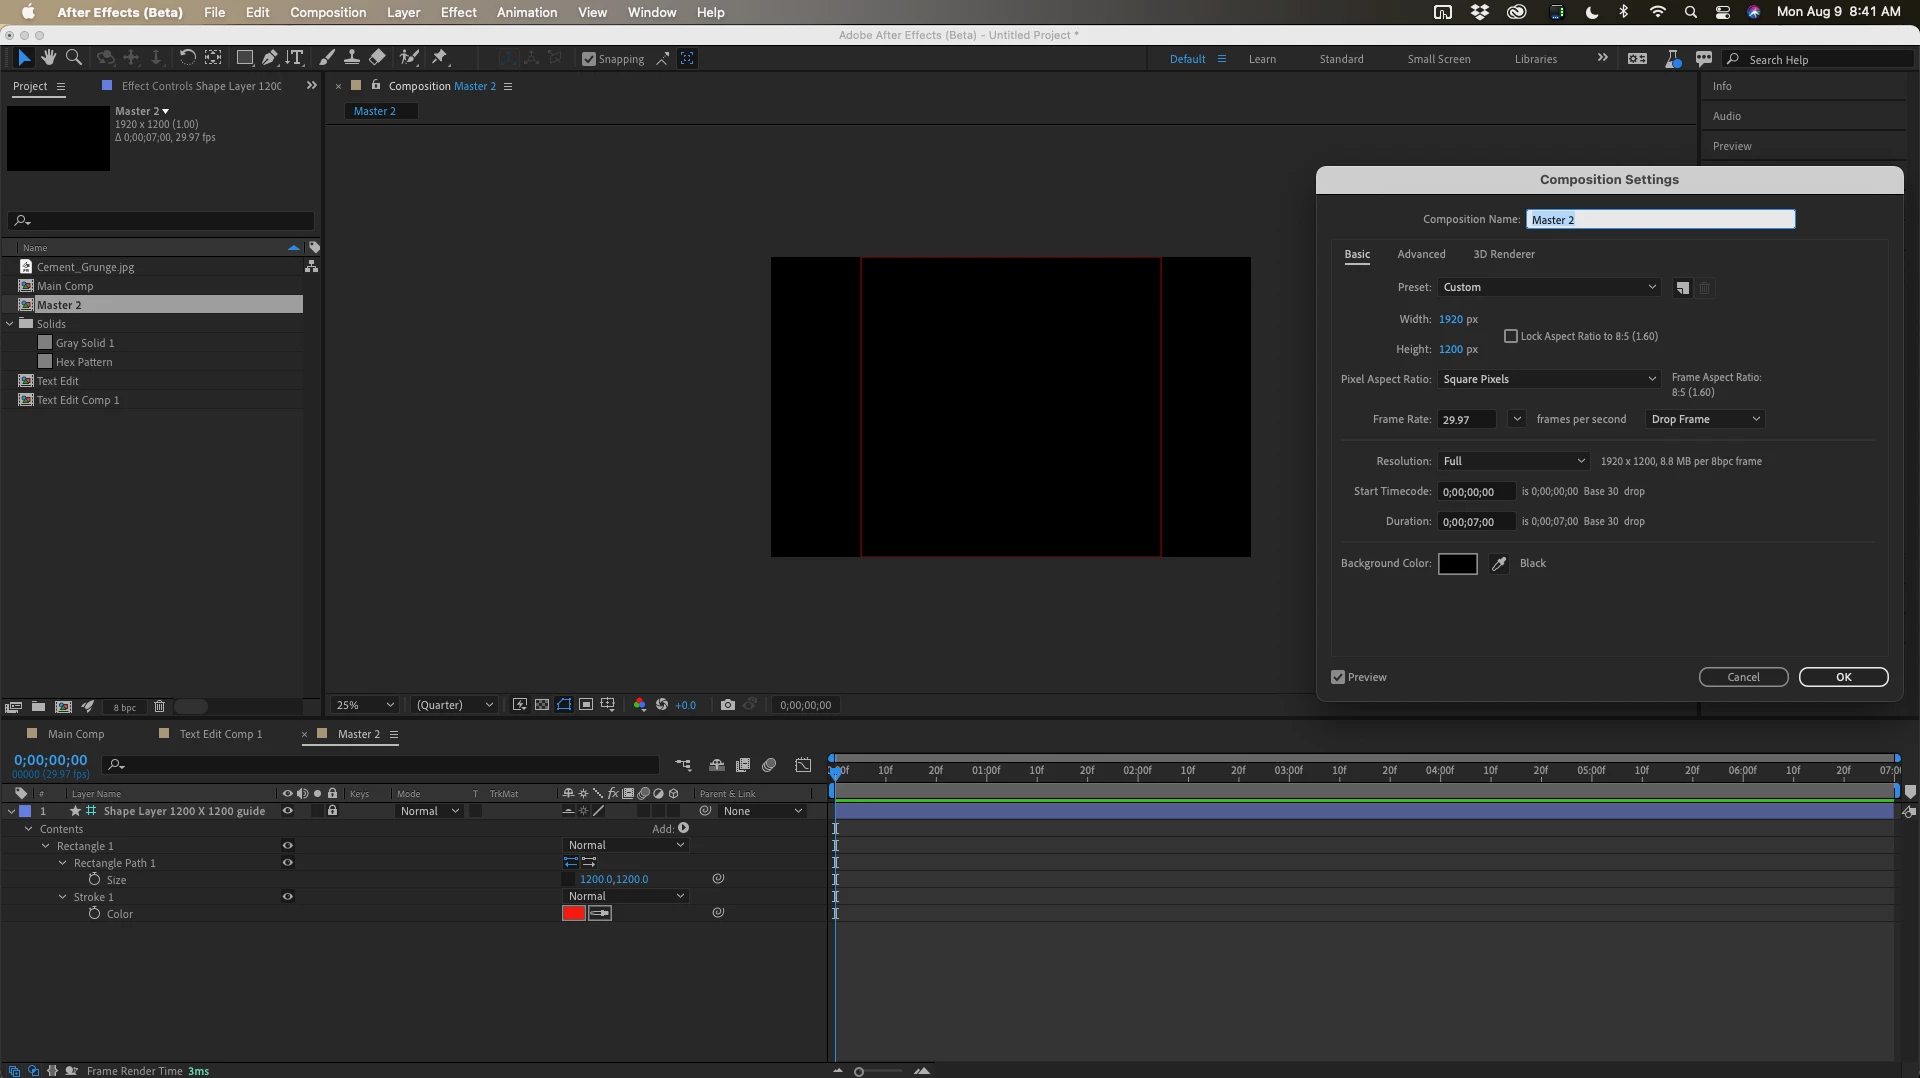Image resolution: width=1920 pixels, height=1078 pixels.
Task: Switch to the Text Edit Comp 1 tab
Action: 221,735
